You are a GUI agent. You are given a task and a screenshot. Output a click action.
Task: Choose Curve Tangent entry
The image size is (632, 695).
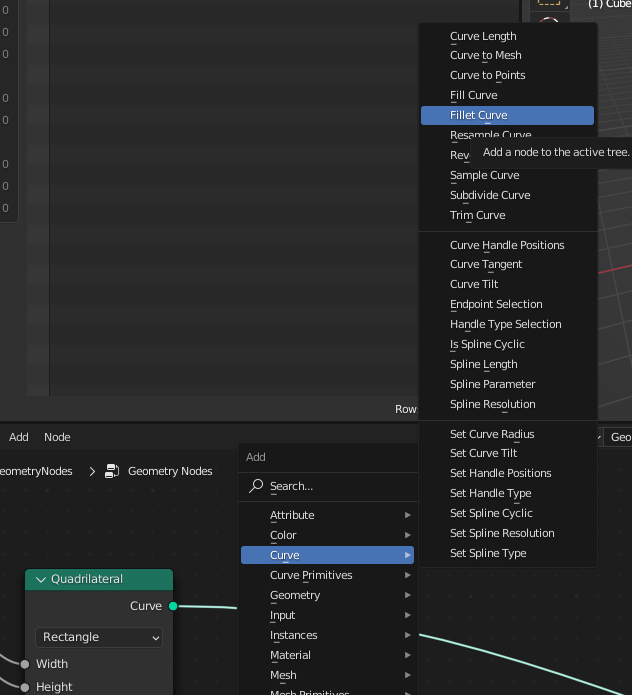[x=507, y=264]
